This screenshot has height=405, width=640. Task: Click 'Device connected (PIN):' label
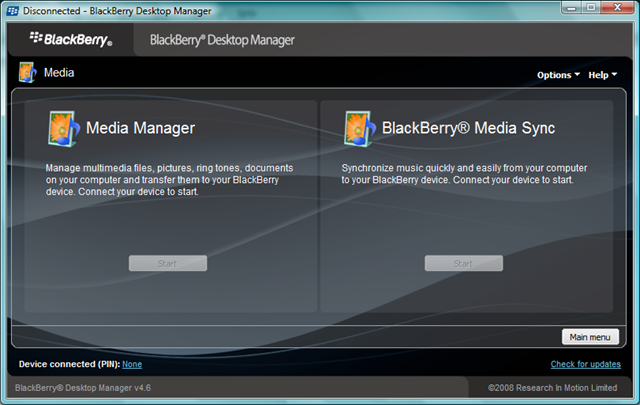point(69,364)
